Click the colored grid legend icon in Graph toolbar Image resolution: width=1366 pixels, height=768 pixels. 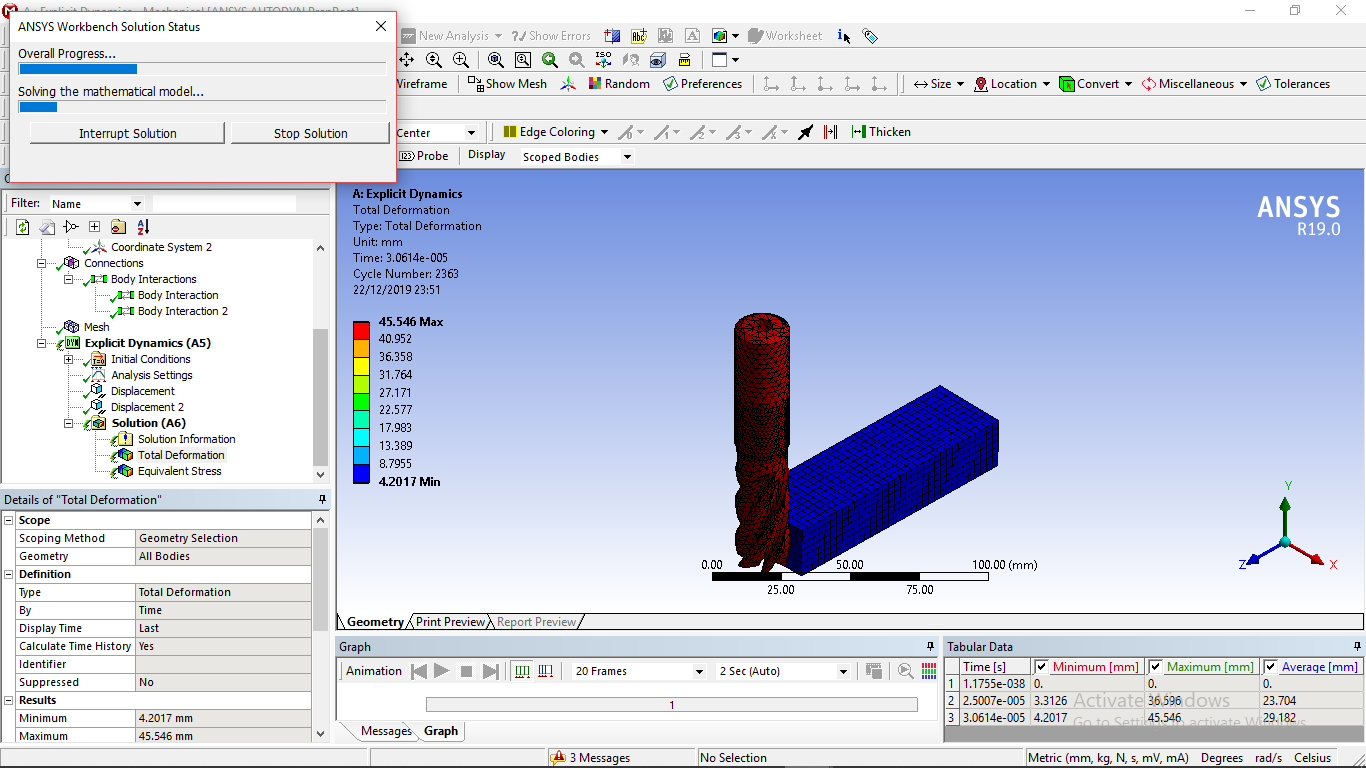pyautogui.click(x=929, y=671)
